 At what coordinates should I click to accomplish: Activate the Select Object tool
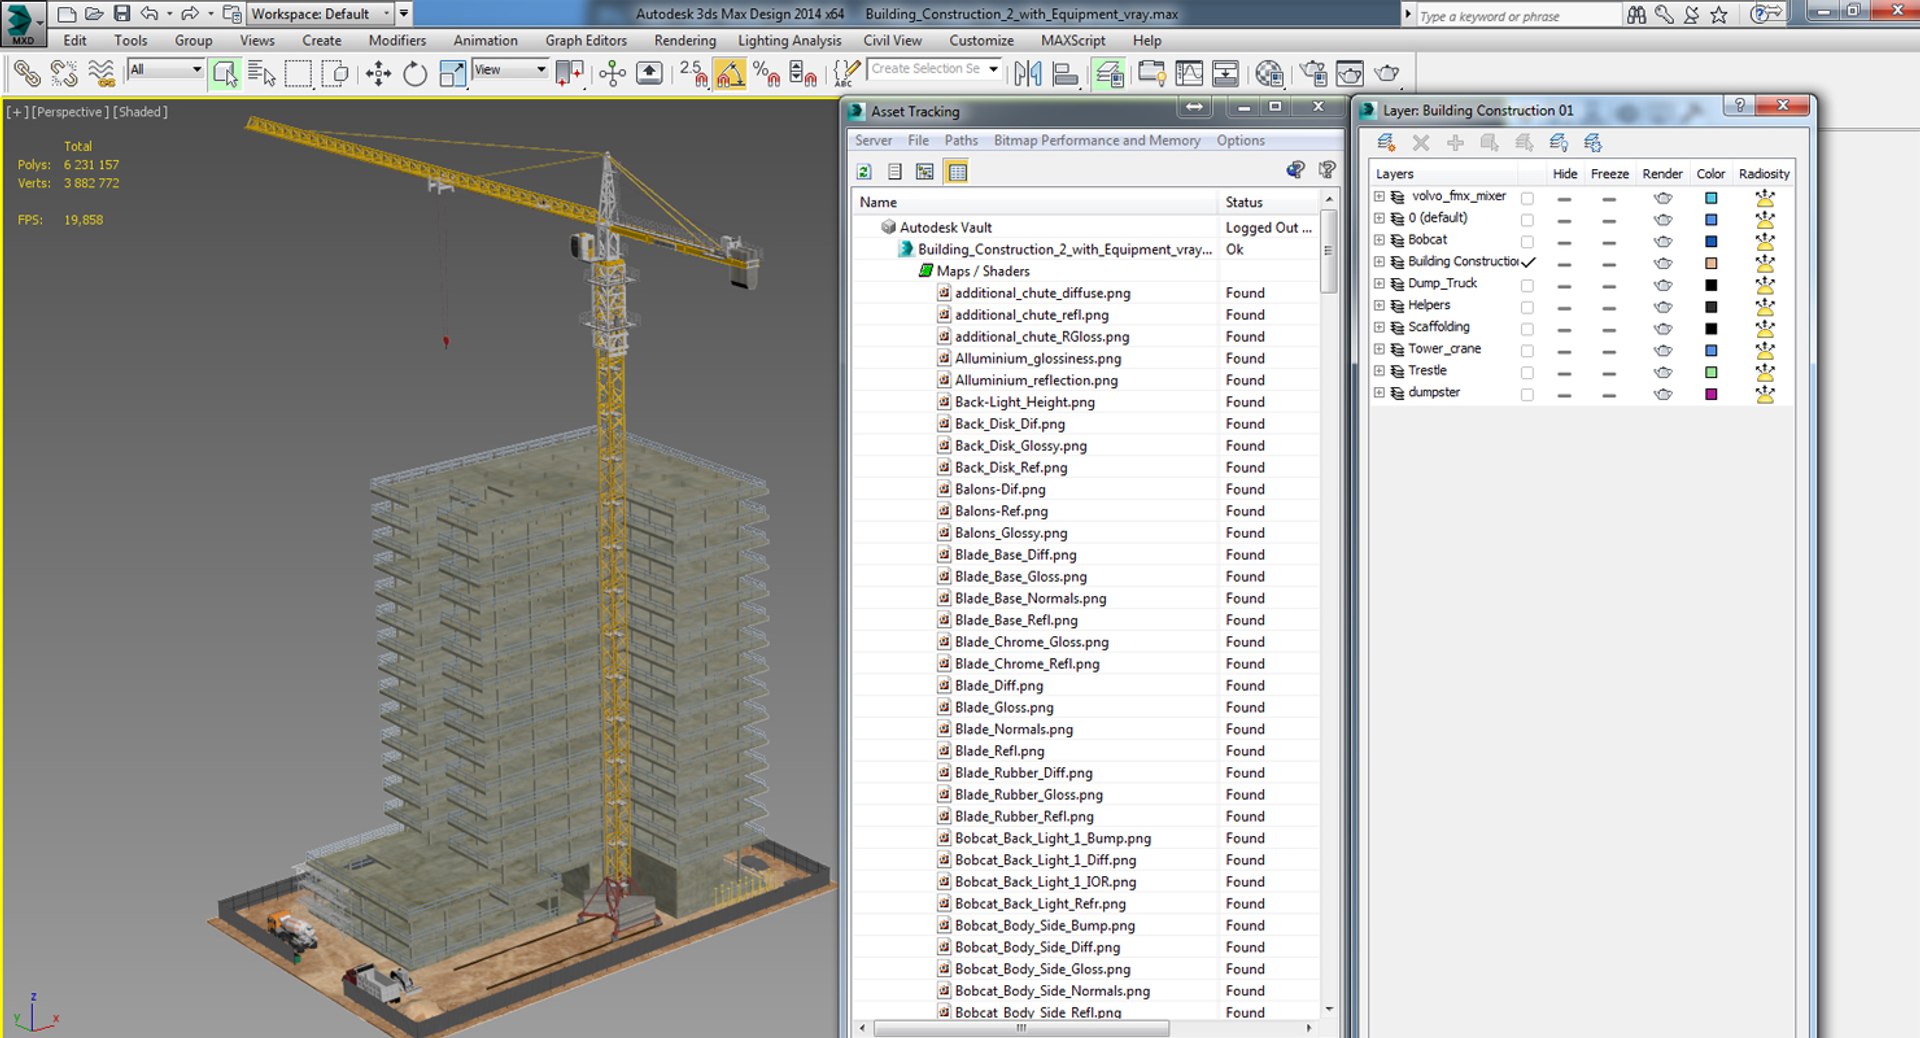point(225,73)
